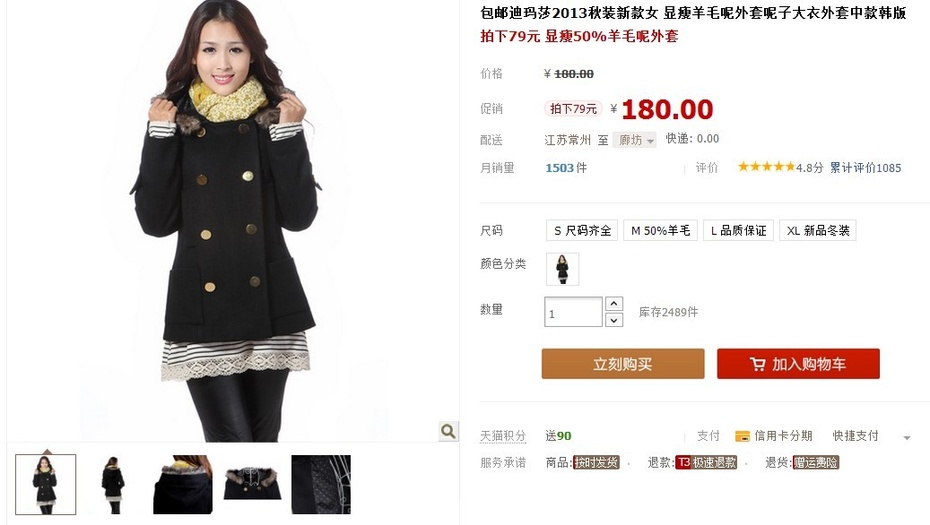930x525 pixels.
Task: Click the credit card installment icon
Action: pyautogui.click(x=742, y=436)
